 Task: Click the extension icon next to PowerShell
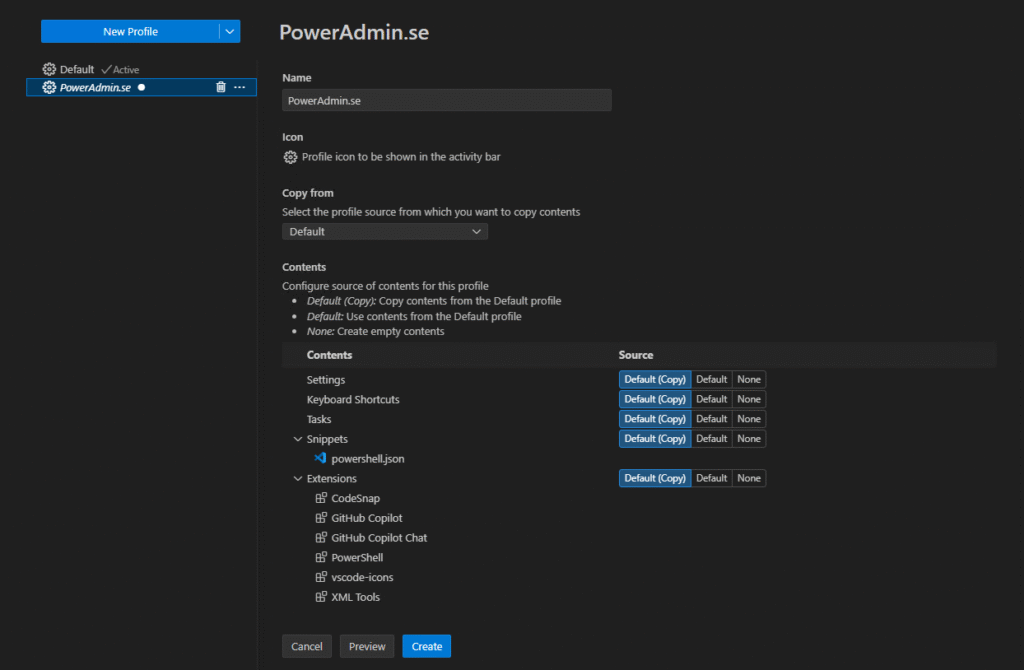pos(321,557)
